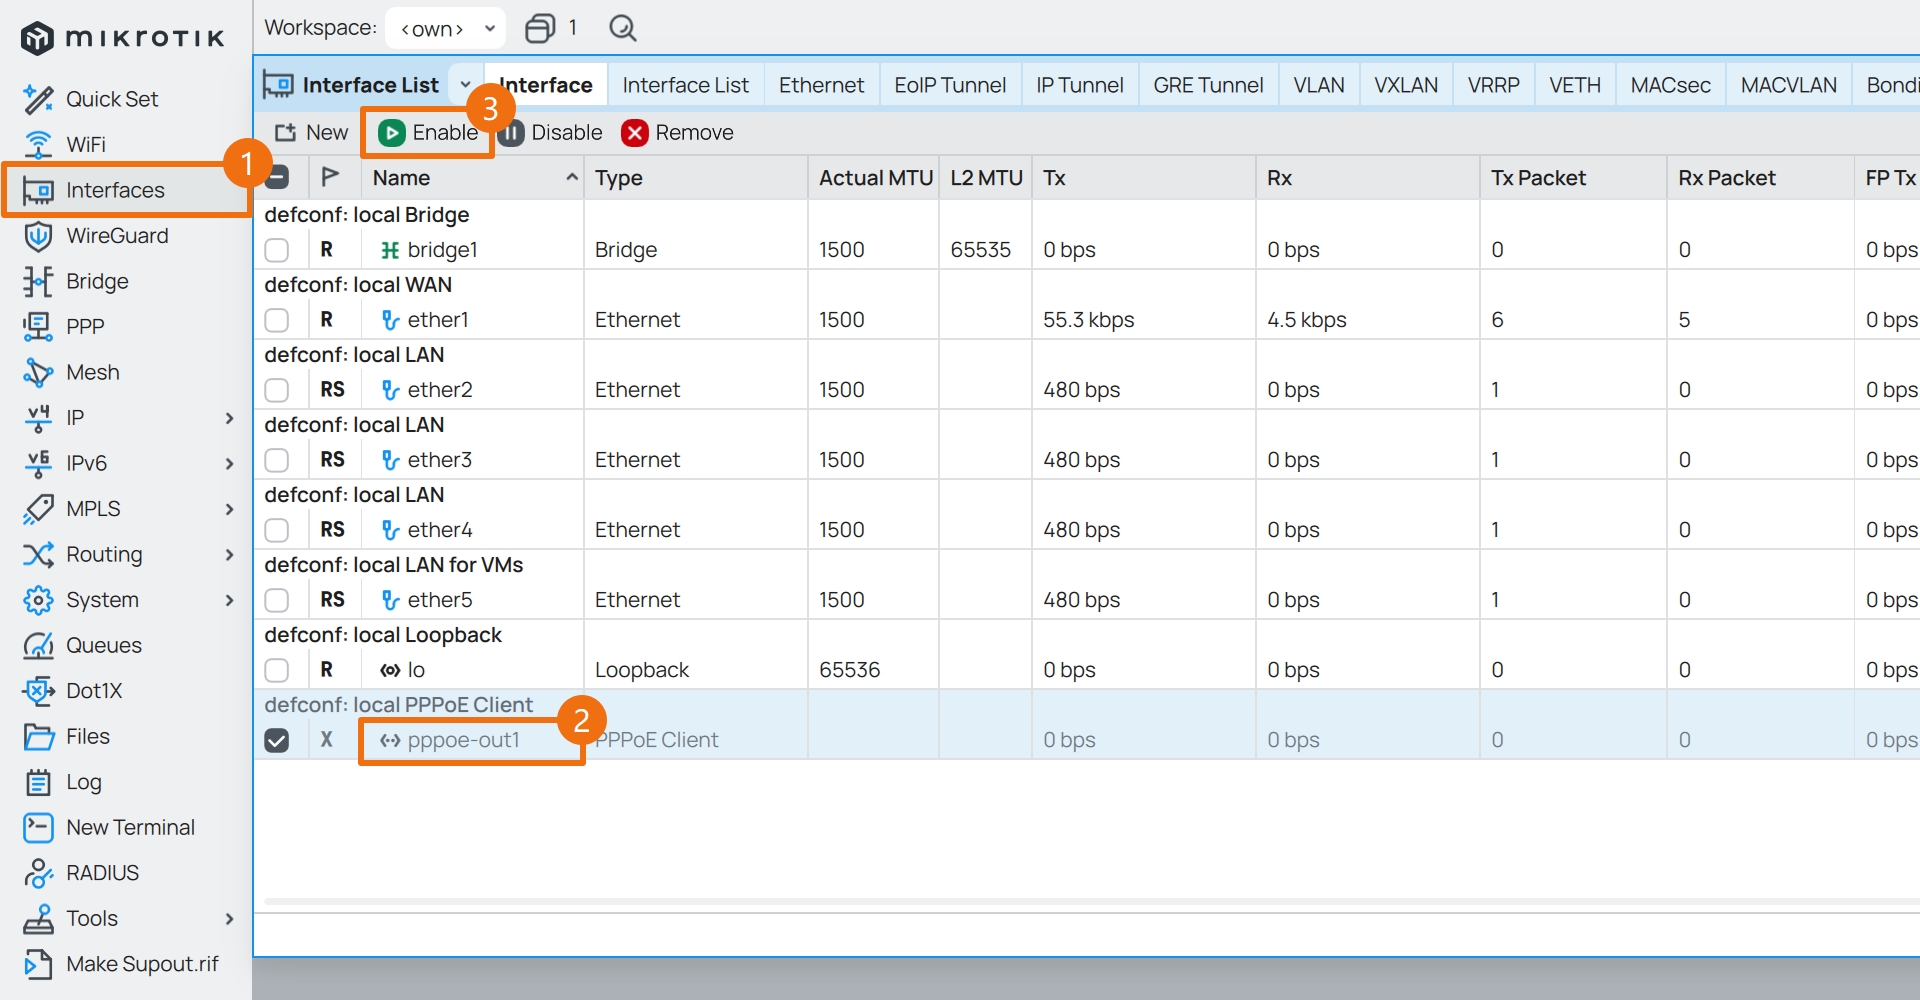Check the ether2 row checkbox
This screenshot has width=1920, height=1000.
(277, 390)
